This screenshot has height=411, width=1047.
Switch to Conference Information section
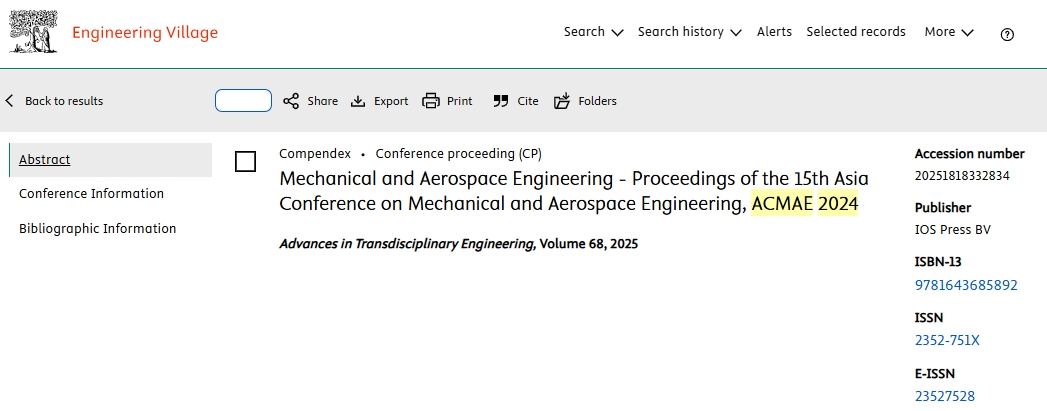91,193
